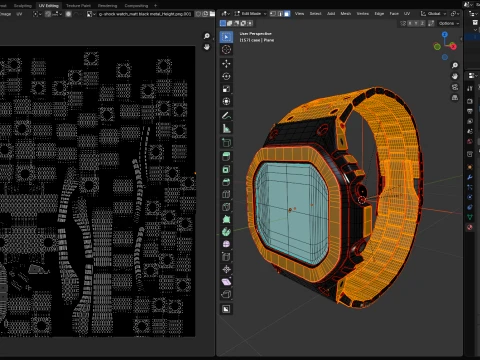Open the Output properties tab
This screenshot has width=480, height=360.
pyautogui.click(x=470, y=111)
